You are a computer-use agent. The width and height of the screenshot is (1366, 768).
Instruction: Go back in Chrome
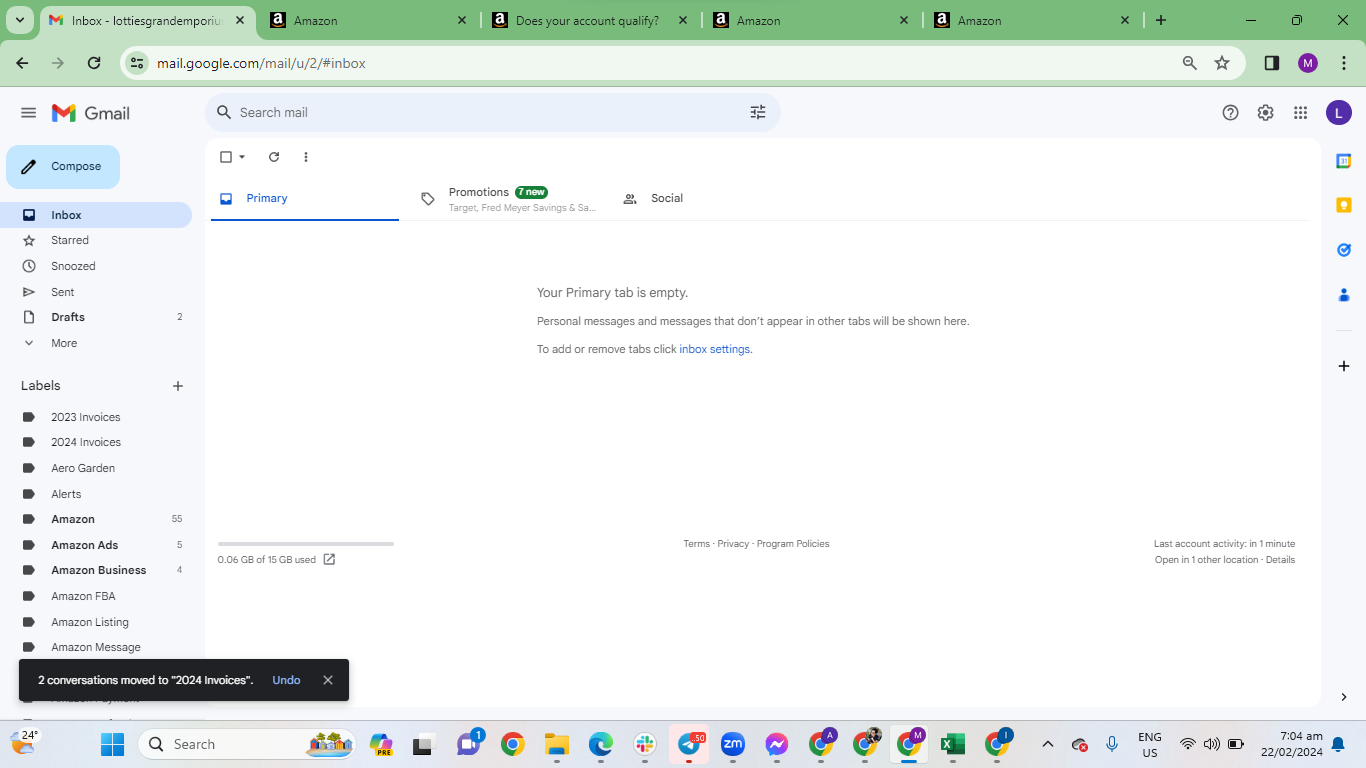tap(23, 63)
